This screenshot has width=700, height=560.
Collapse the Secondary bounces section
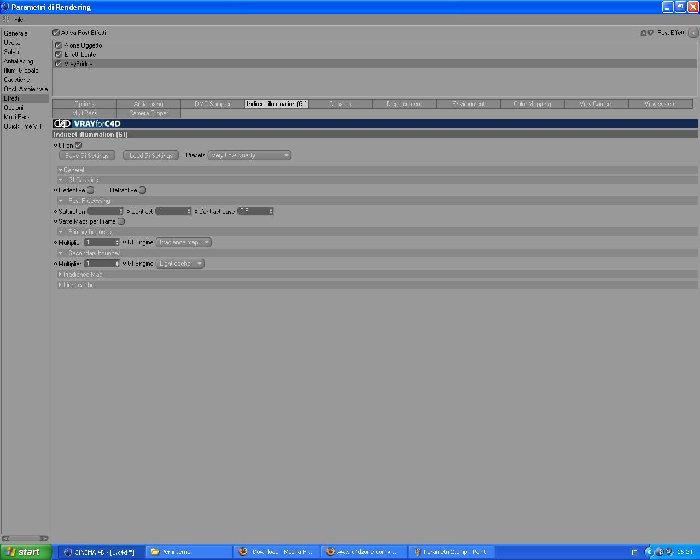coord(377,253)
